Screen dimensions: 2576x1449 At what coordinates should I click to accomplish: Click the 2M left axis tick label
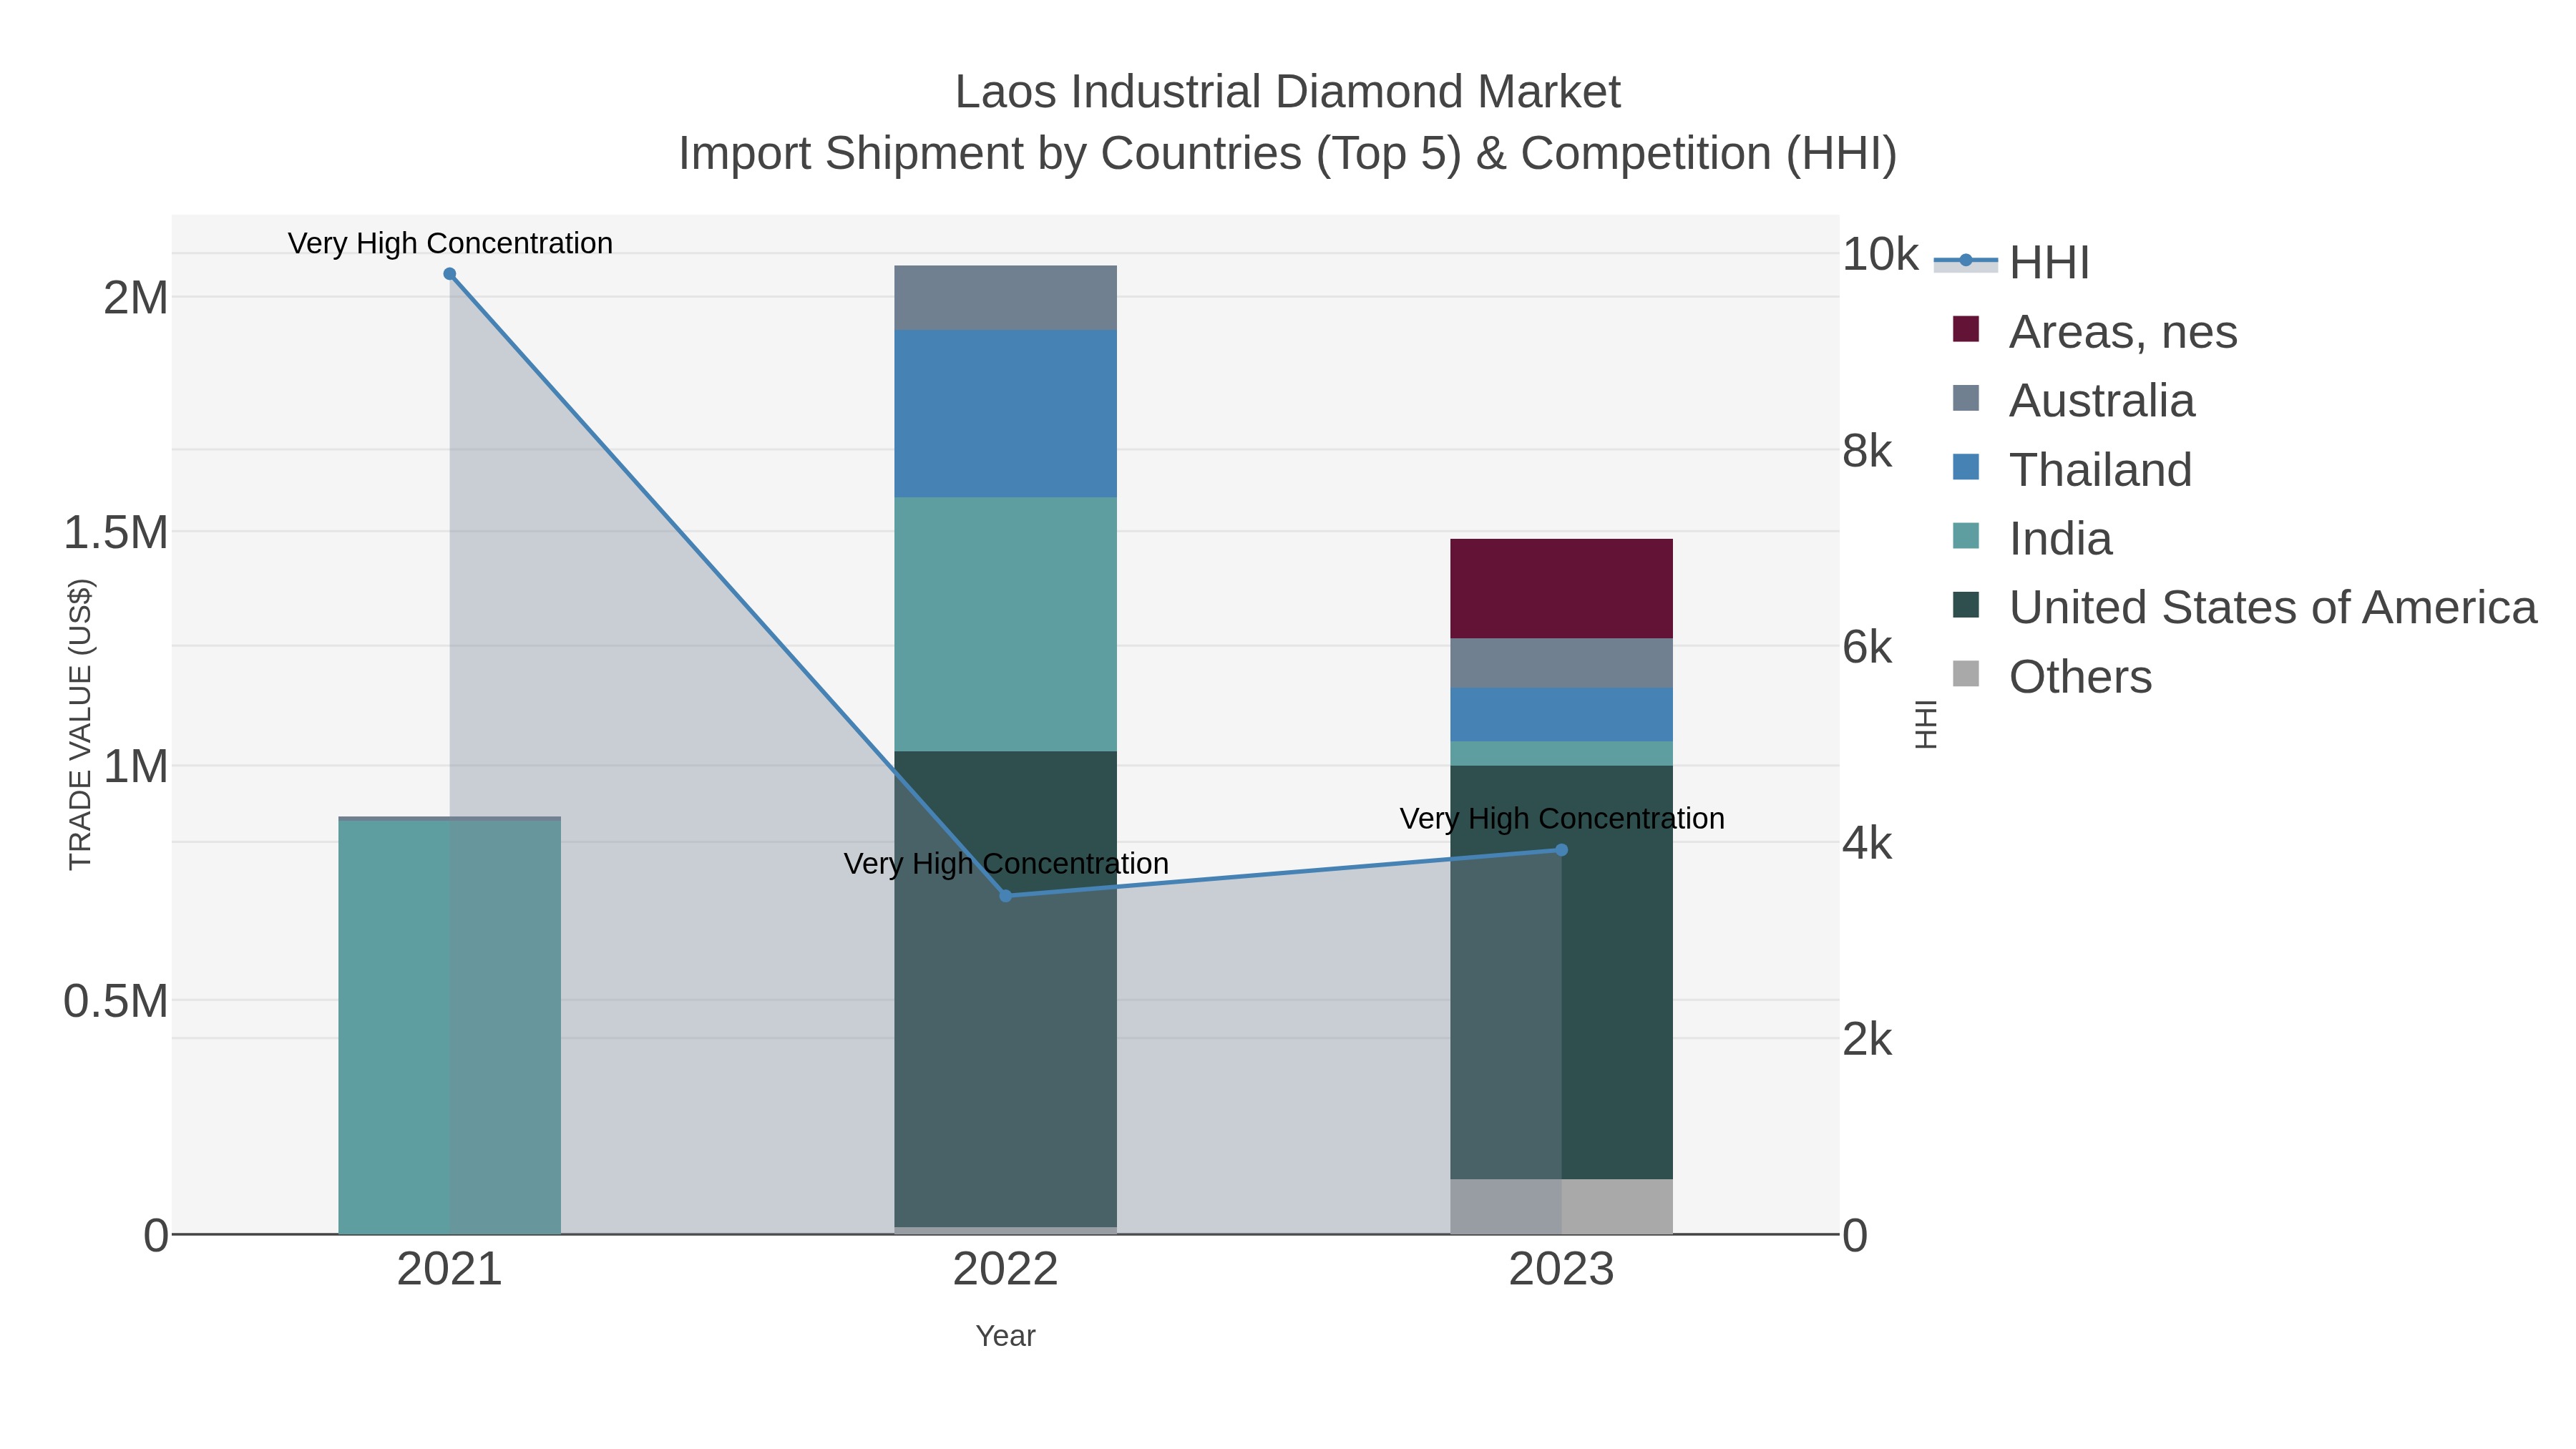point(136,298)
